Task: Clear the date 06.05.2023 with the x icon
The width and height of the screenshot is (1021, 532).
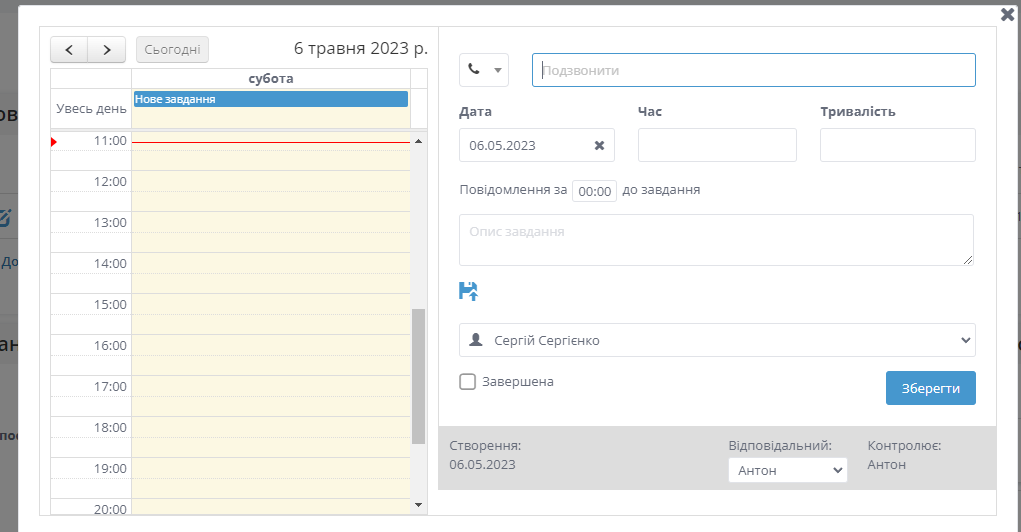Action: 599,145
